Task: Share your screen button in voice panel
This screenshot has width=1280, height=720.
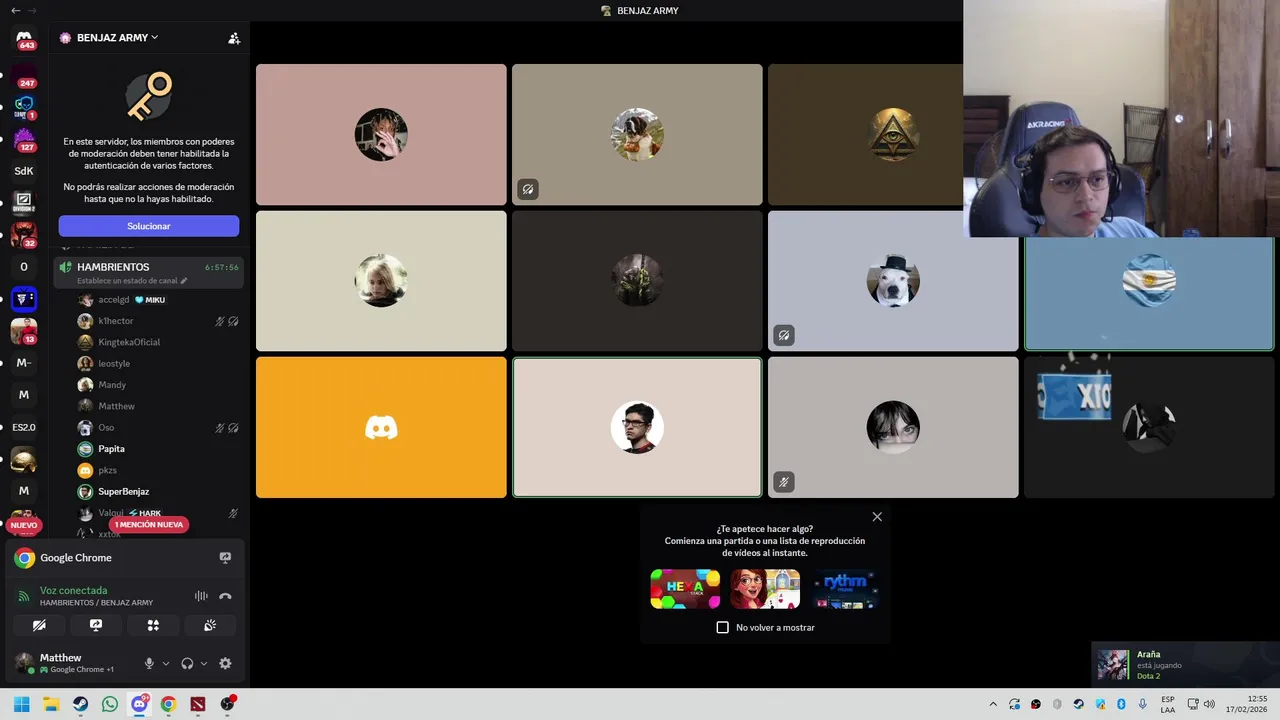Action: [x=96, y=625]
